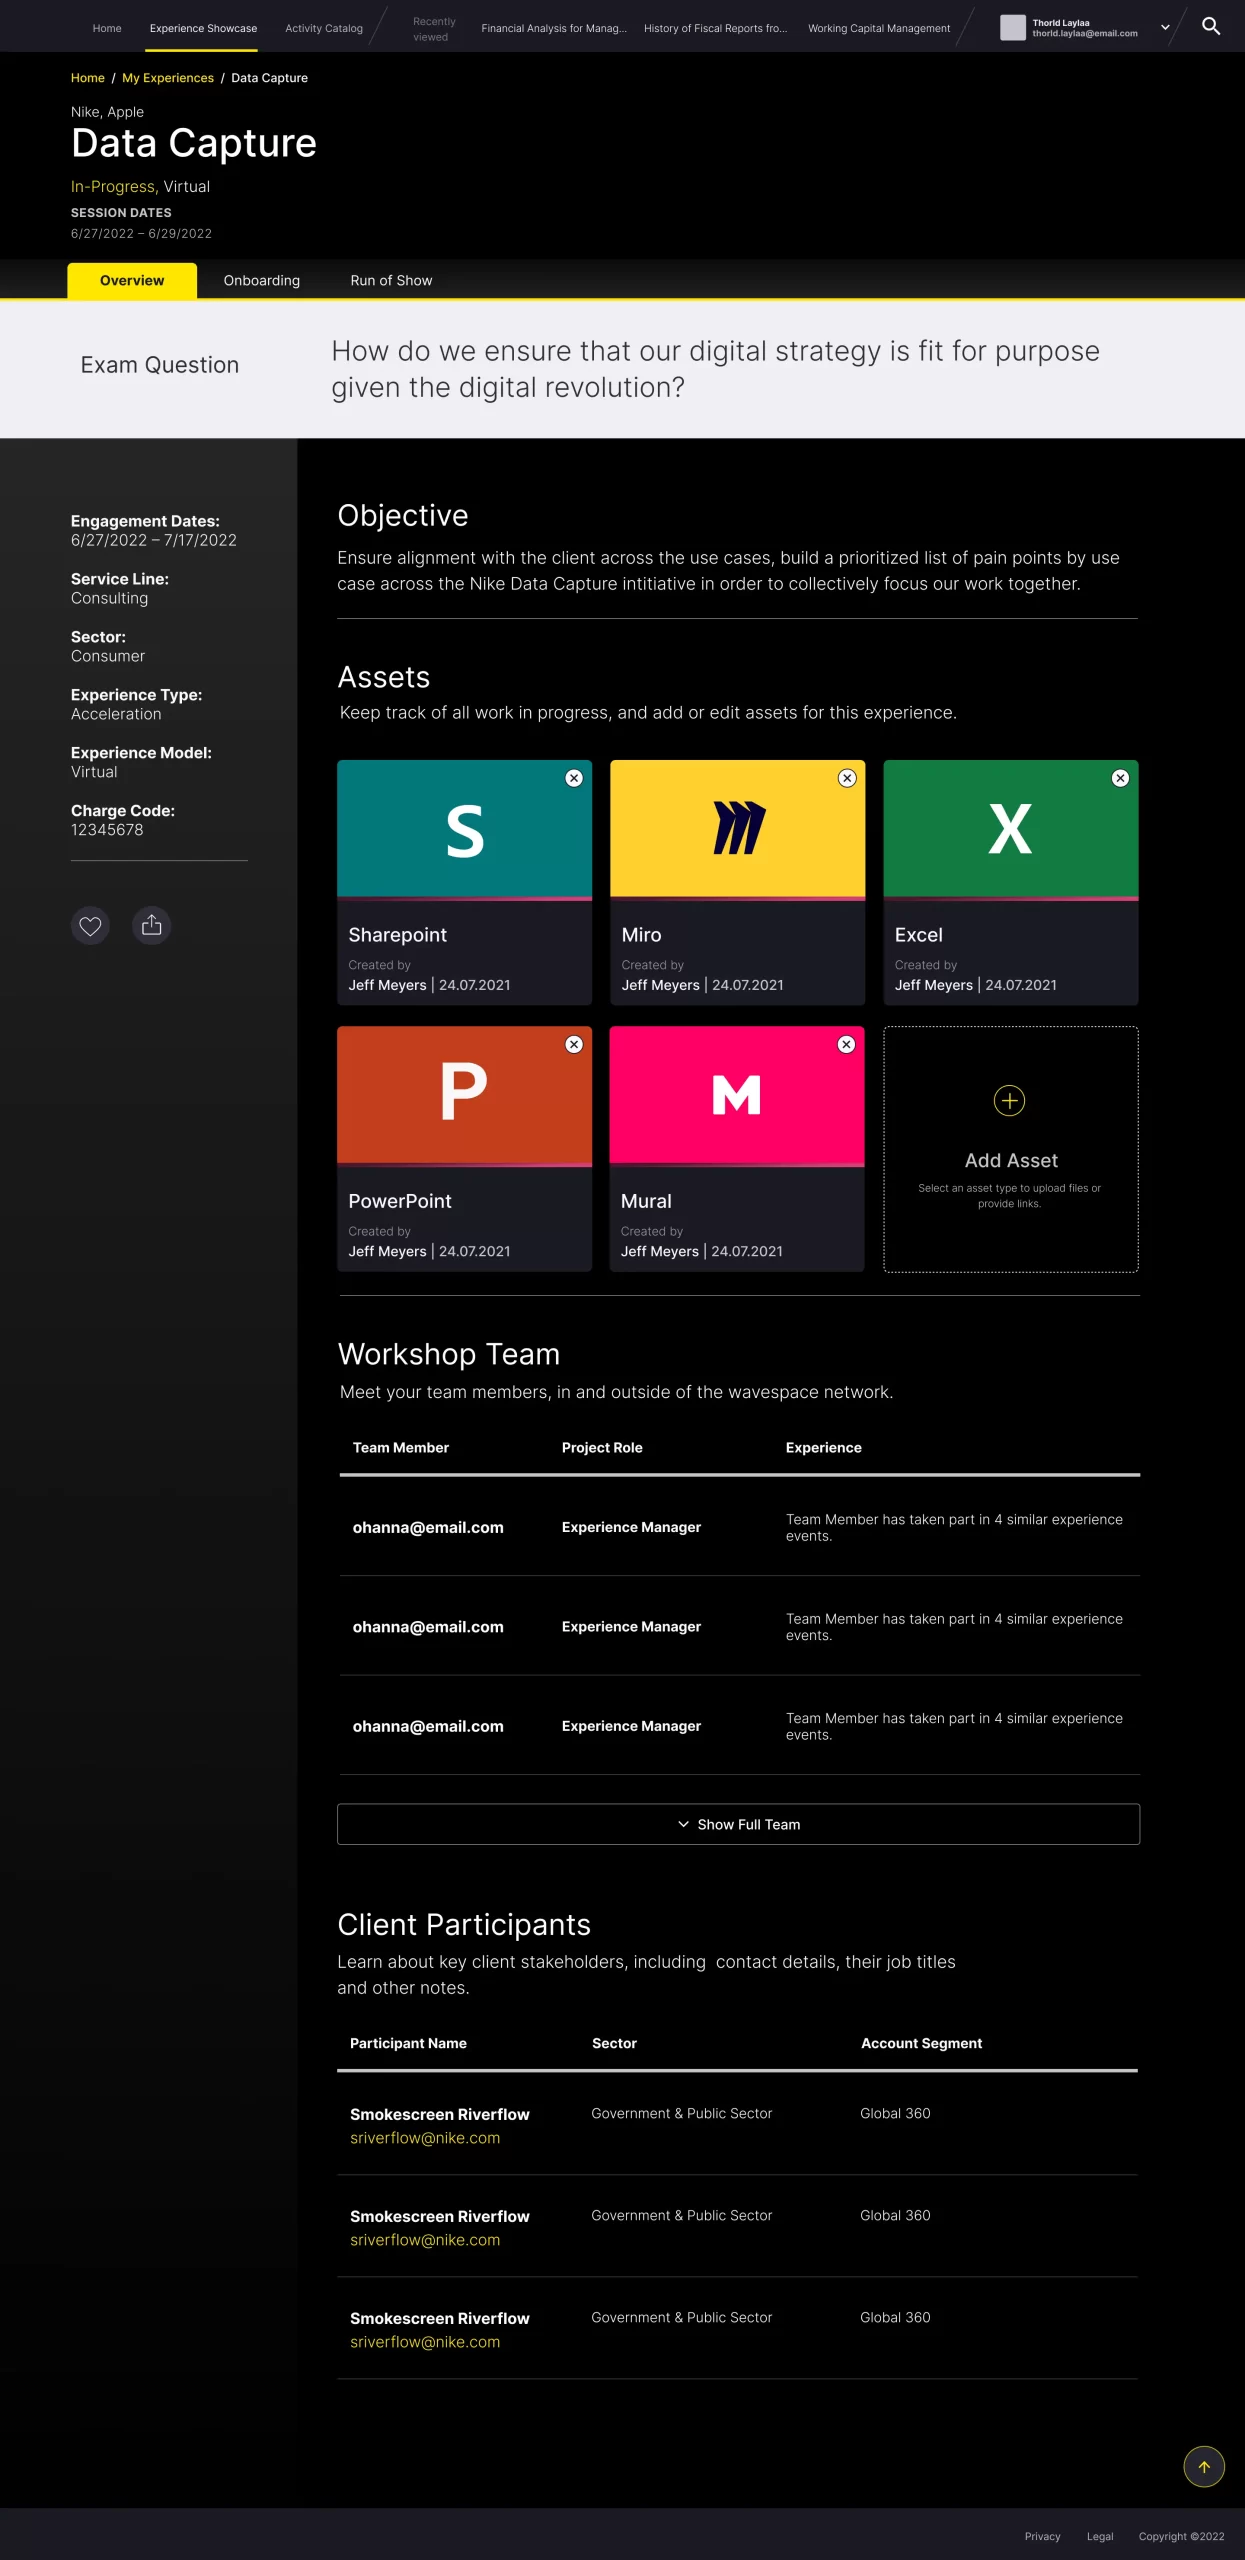Remove the Mural asset card
The width and height of the screenshot is (1245, 2560).
tap(846, 1044)
